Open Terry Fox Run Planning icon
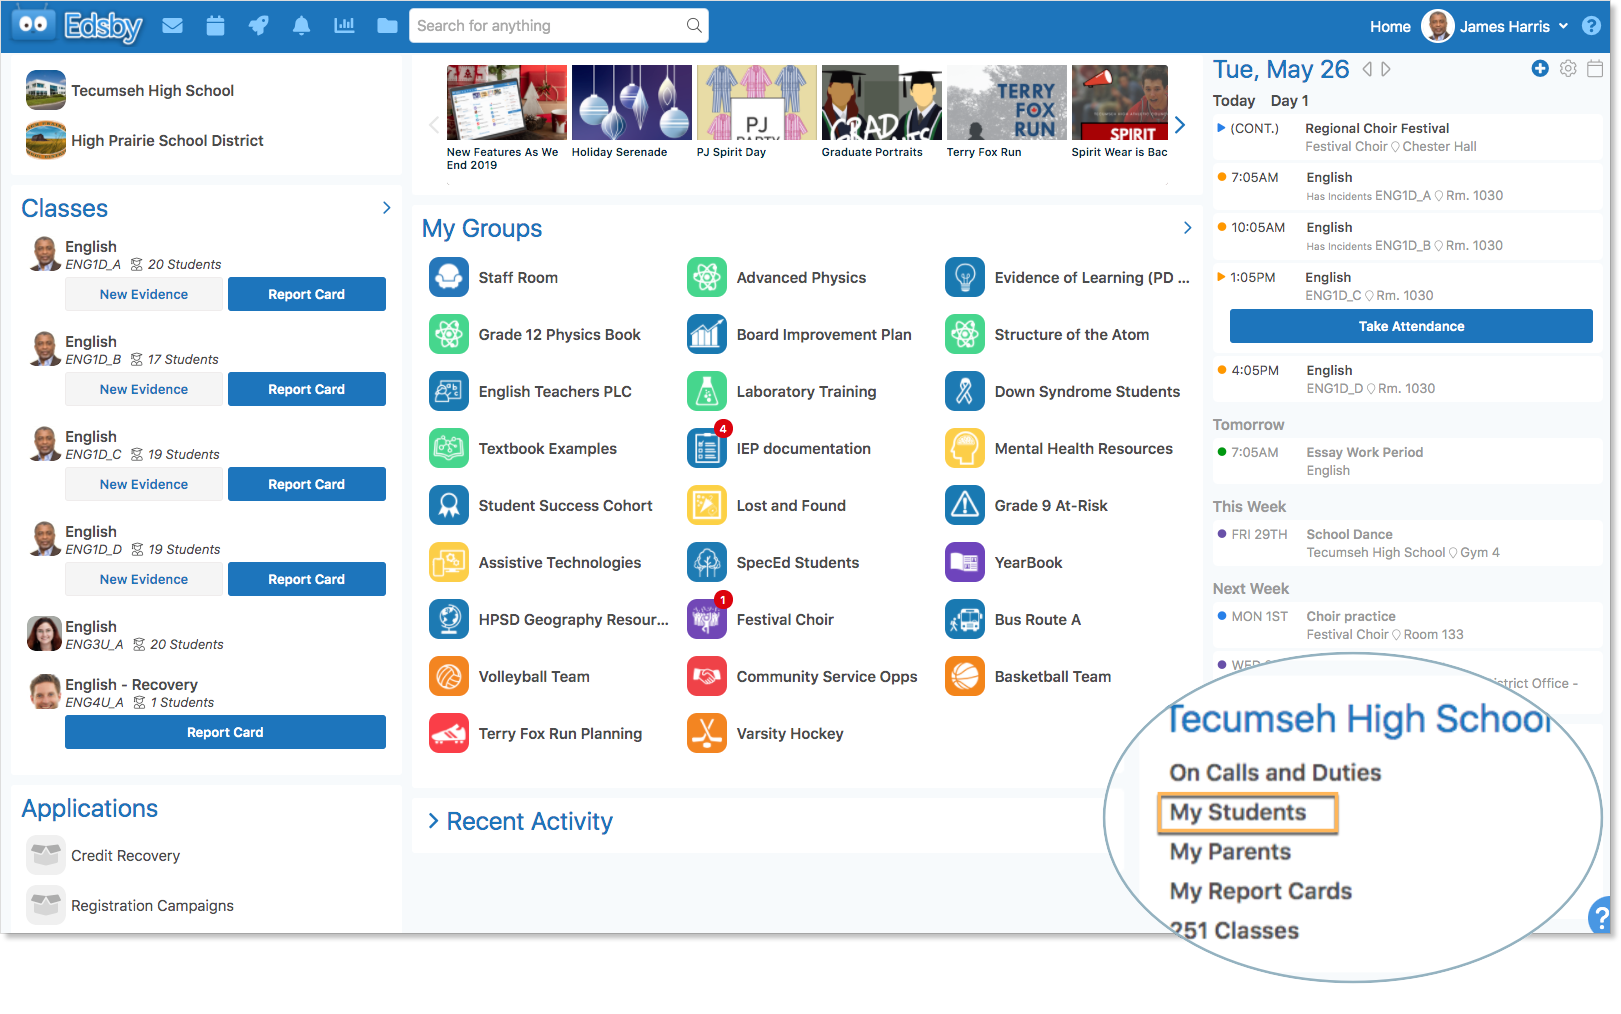The height and width of the screenshot is (1014, 1621). coord(449,733)
